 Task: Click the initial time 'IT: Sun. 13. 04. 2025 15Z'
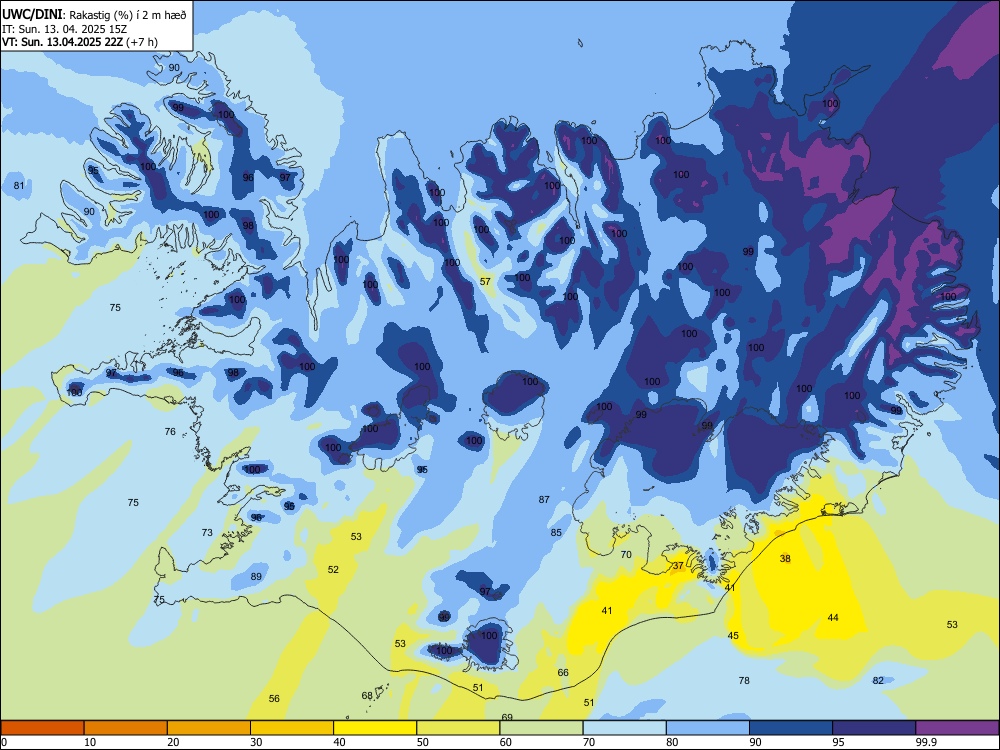64,29
